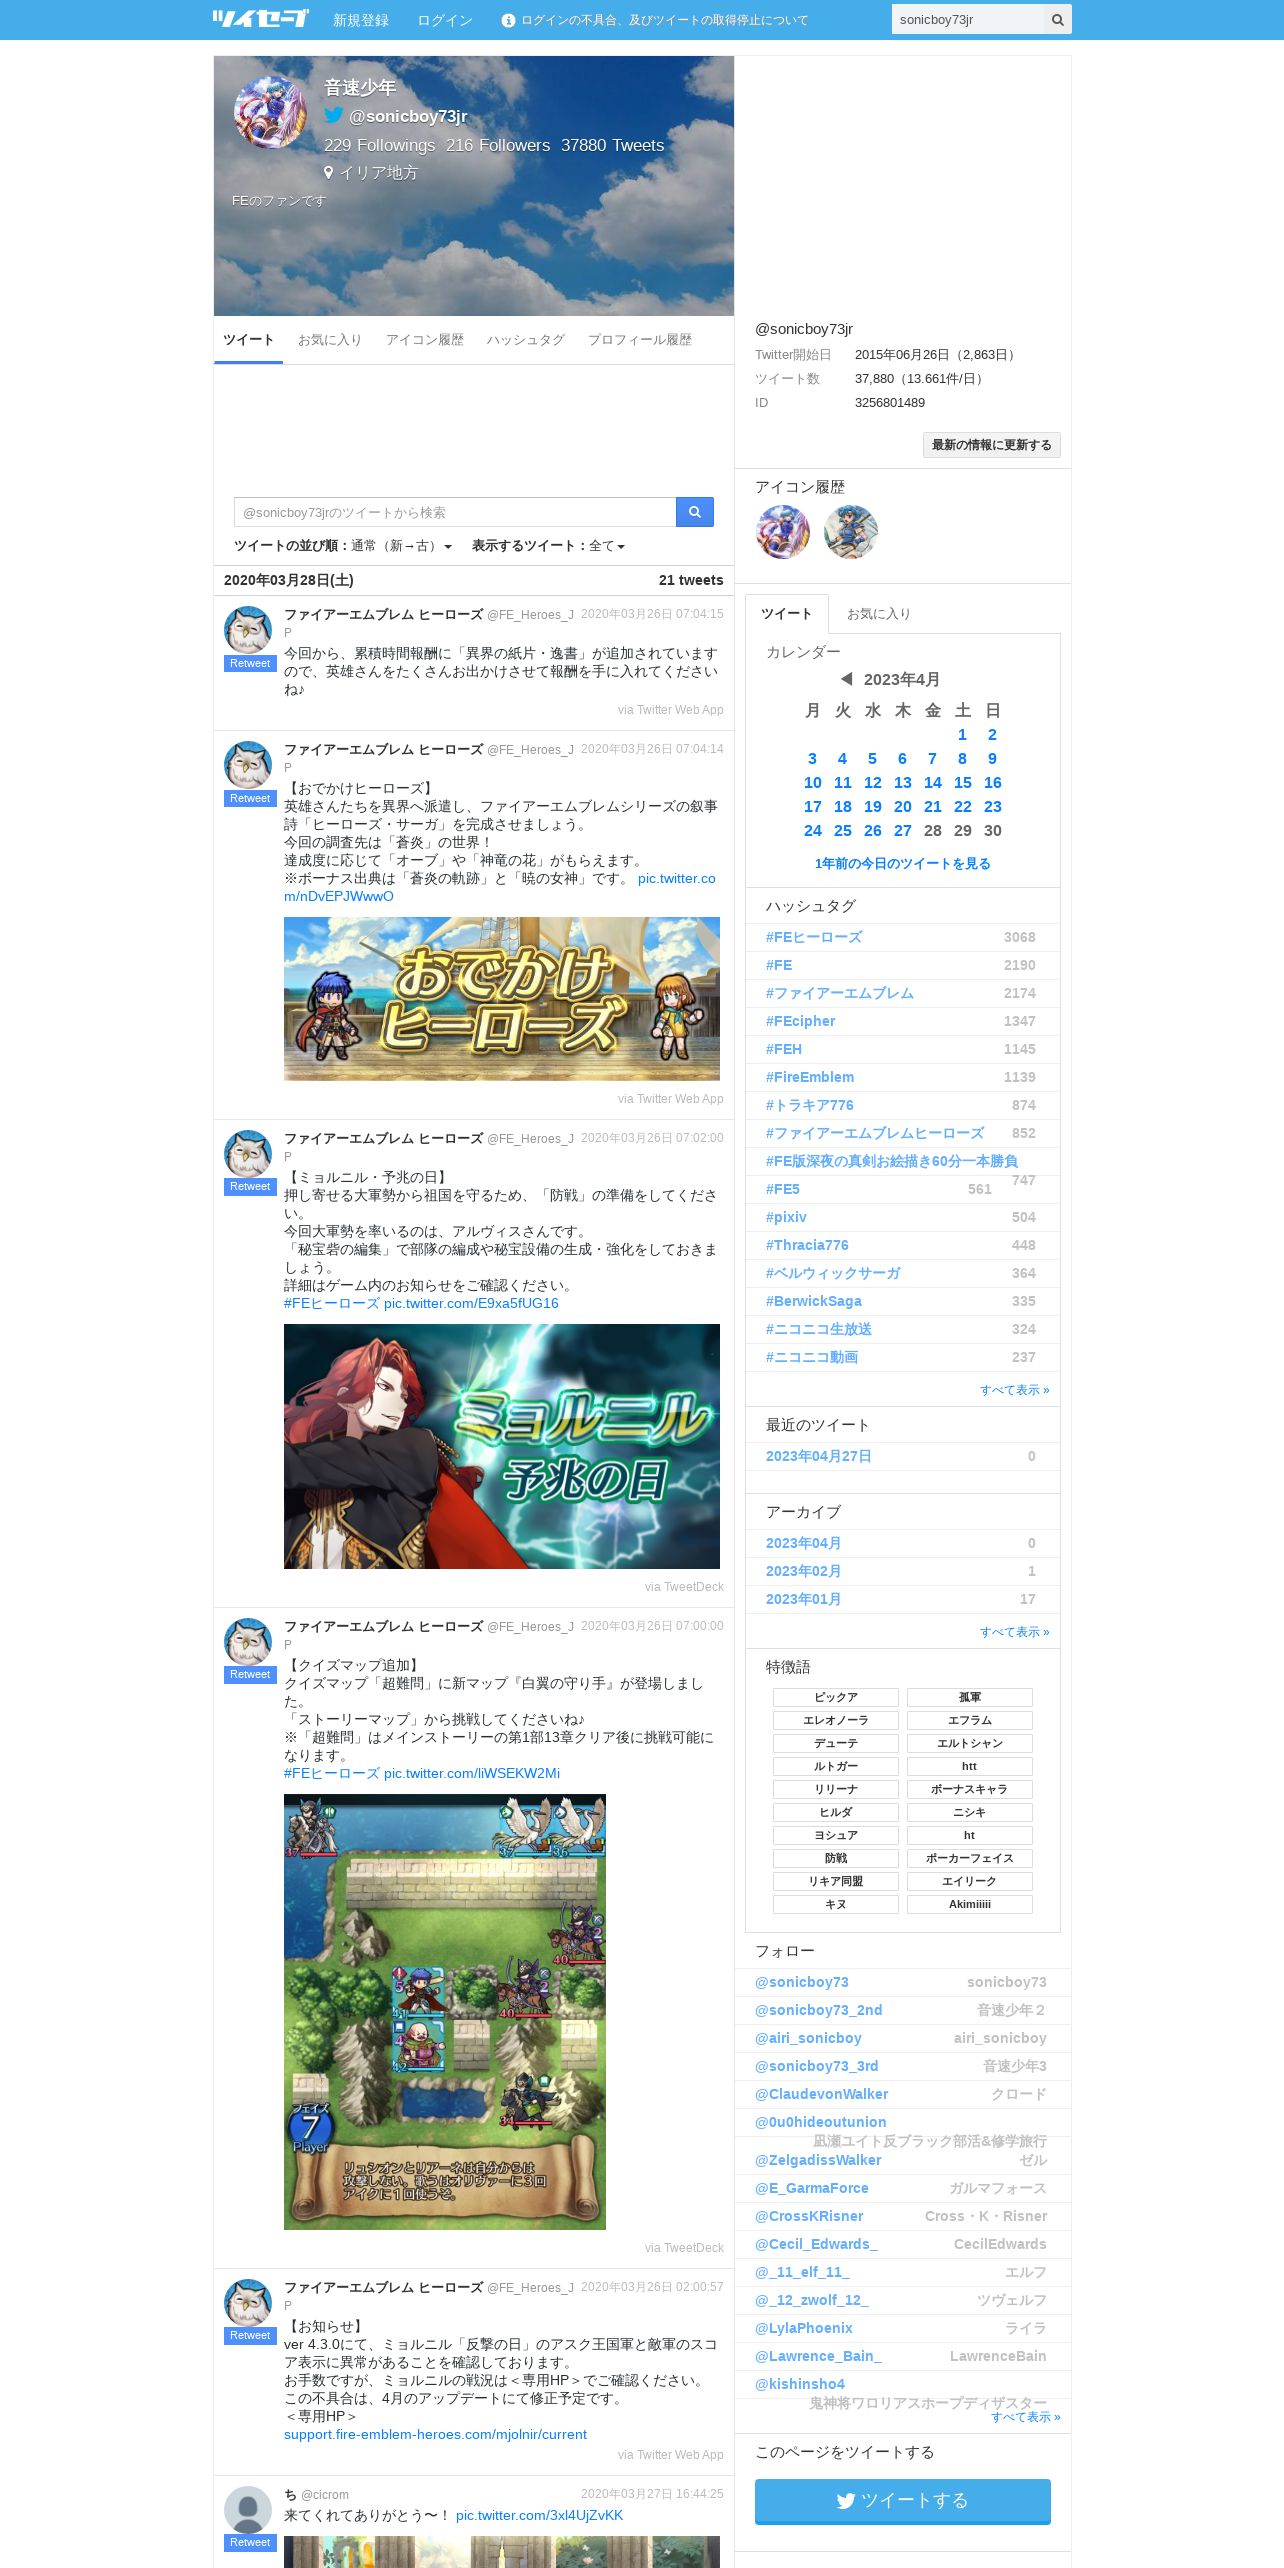Viewport: 1284px width, 2568px height.
Task: Click the Retweet badge on the 07:02:00 tweet
Action: (x=249, y=1186)
